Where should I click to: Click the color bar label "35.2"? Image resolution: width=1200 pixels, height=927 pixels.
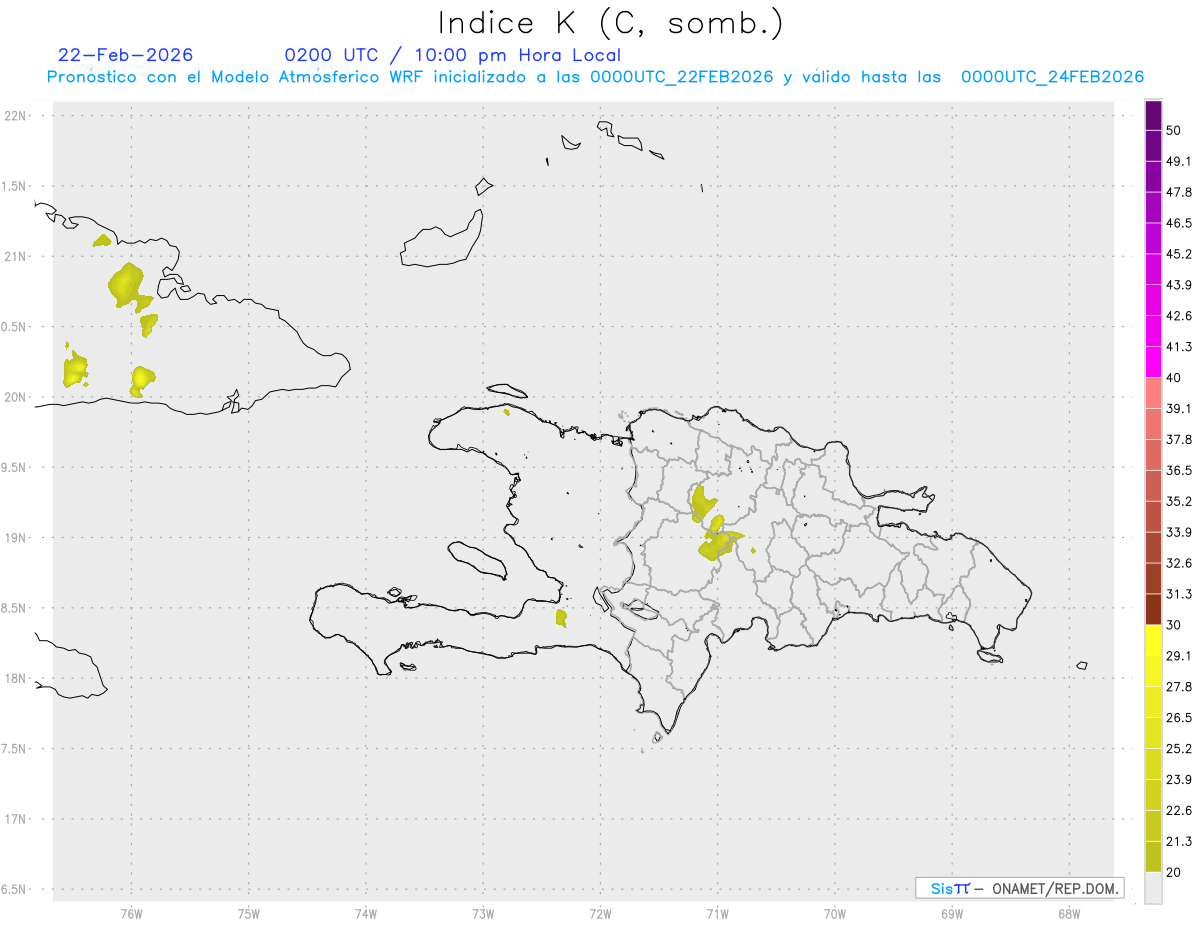pyautogui.click(x=1180, y=502)
